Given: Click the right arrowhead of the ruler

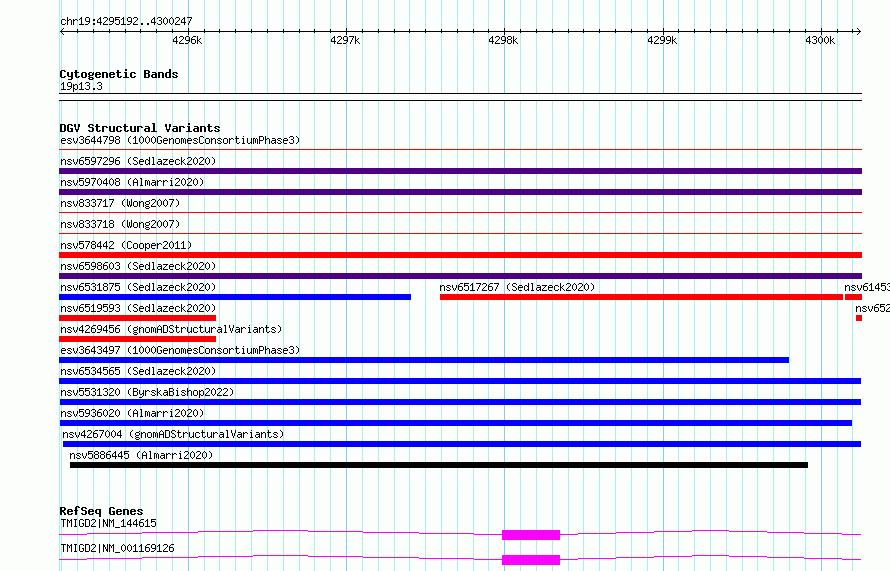Looking at the screenshot, I should tap(859, 31).
